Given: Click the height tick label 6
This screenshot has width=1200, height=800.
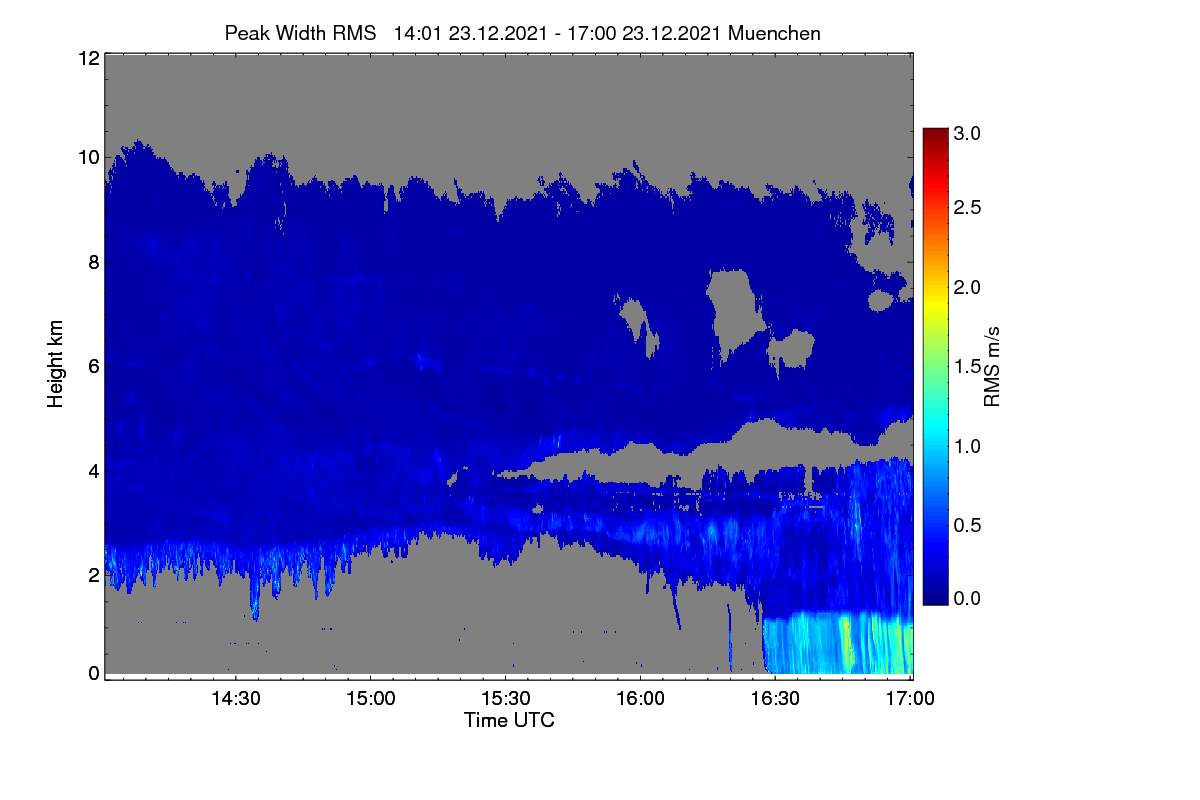Looking at the screenshot, I should [92, 366].
